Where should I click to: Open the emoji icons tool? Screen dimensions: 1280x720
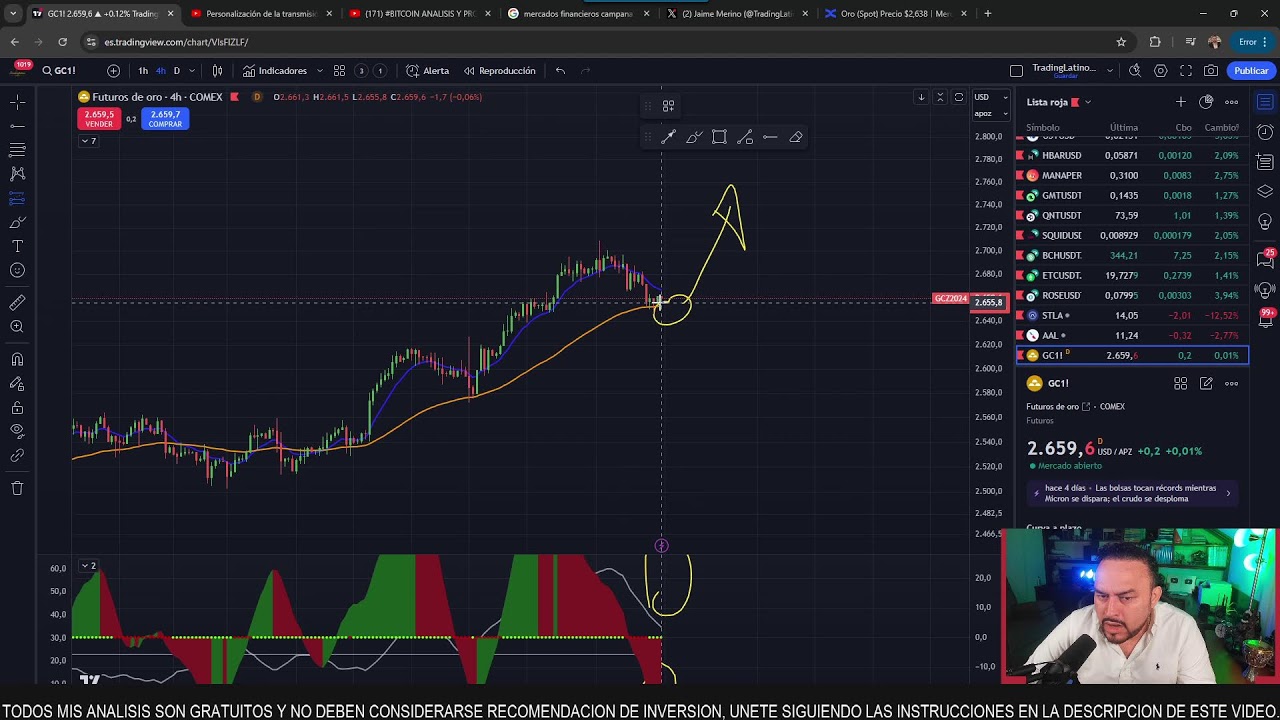(x=17, y=270)
